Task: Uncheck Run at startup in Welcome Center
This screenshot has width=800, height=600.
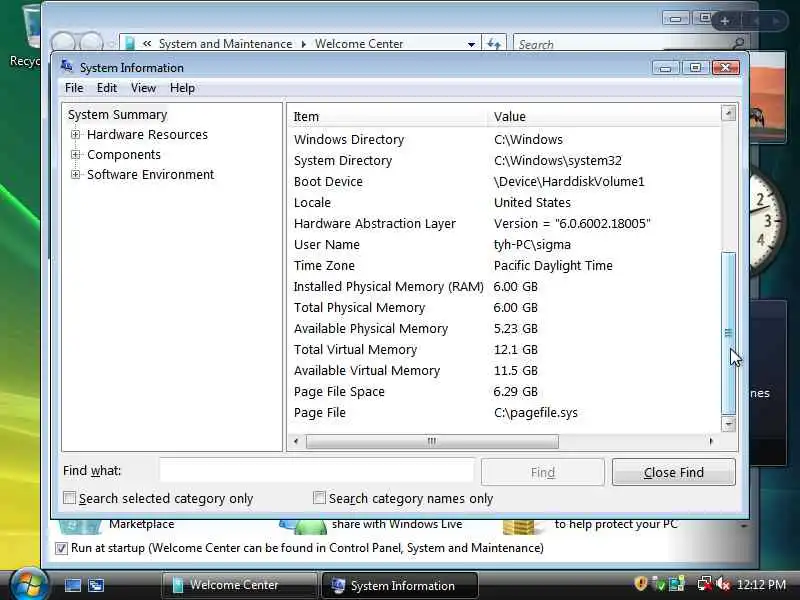Action: click(61, 548)
